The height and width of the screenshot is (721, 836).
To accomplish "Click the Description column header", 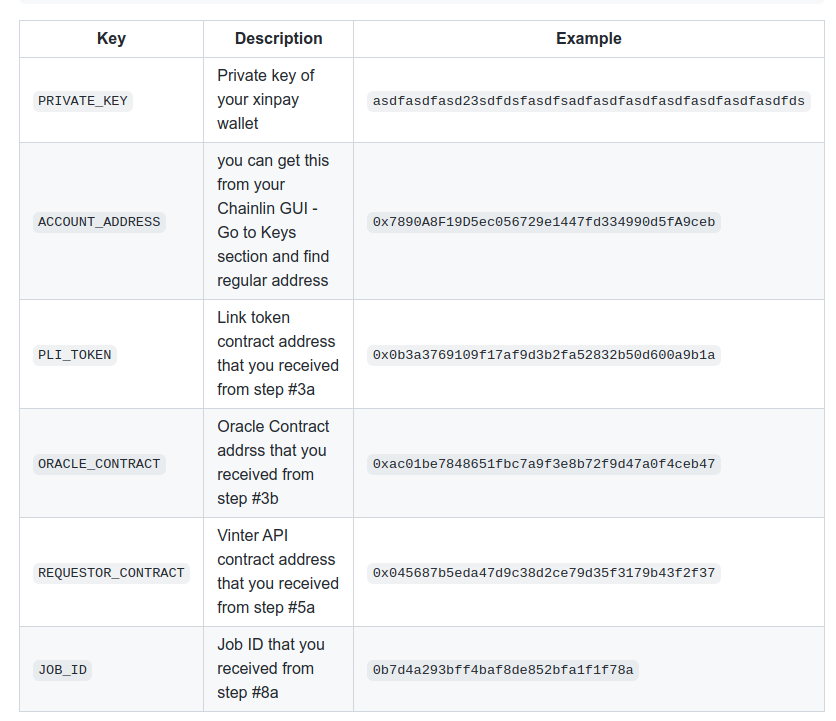I will pos(278,38).
